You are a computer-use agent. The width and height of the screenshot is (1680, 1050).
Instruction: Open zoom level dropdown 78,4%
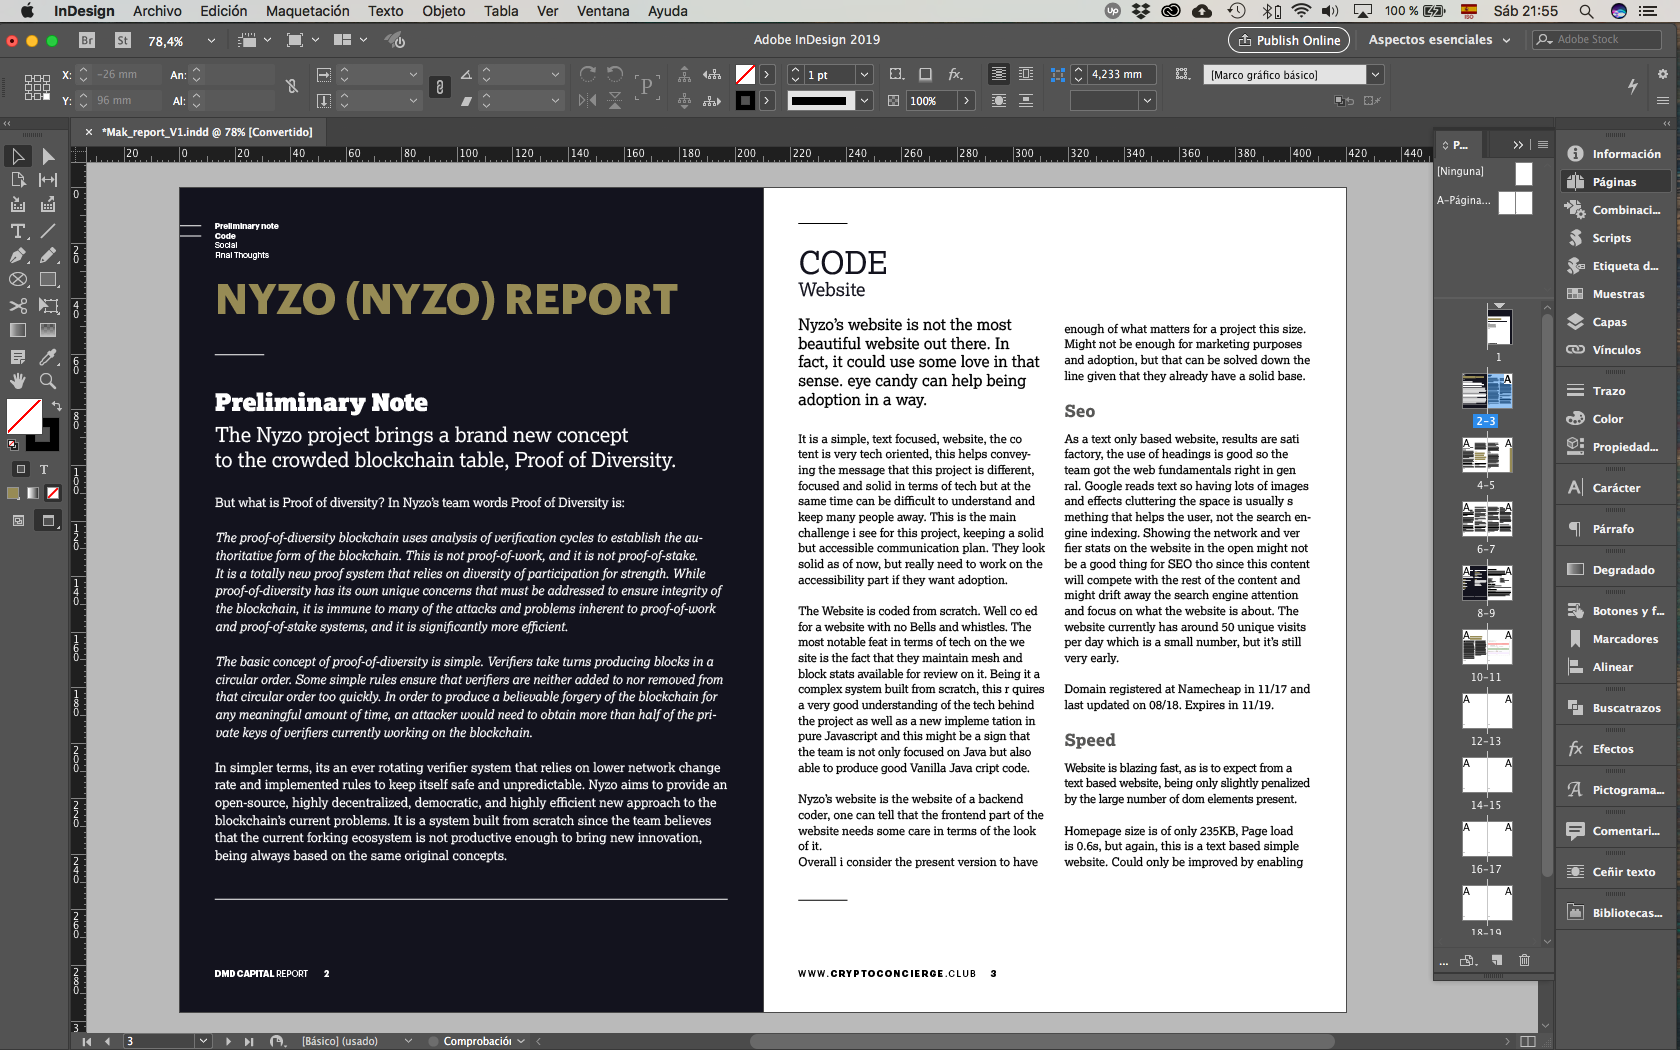coord(211,41)
